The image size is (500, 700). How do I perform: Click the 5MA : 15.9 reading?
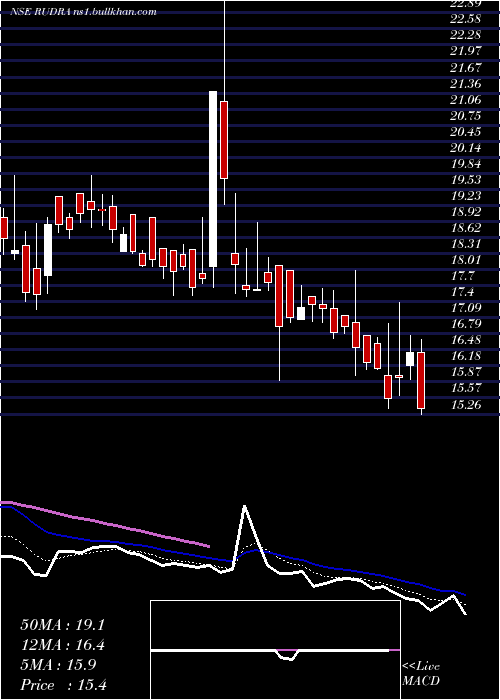click(58, 665)
